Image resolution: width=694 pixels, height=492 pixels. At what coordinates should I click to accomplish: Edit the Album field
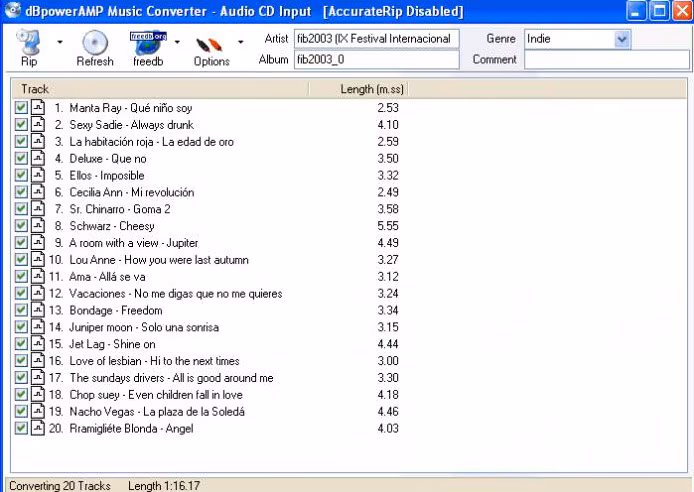[377, 60]
